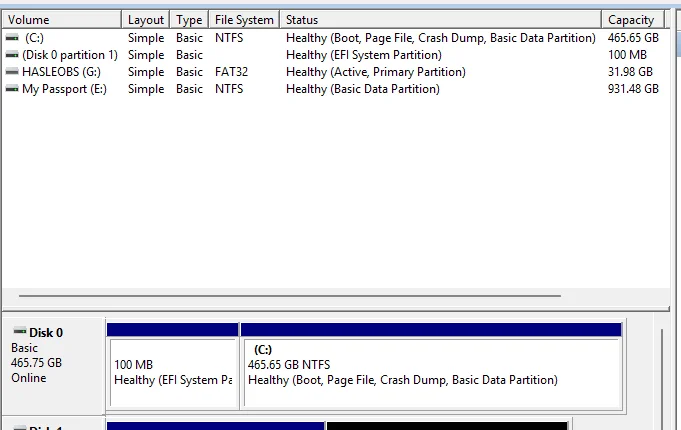The image size is (681, 430).
Task: Click the My Passport (E:) drive icon
Action: [x=12, y=89]
